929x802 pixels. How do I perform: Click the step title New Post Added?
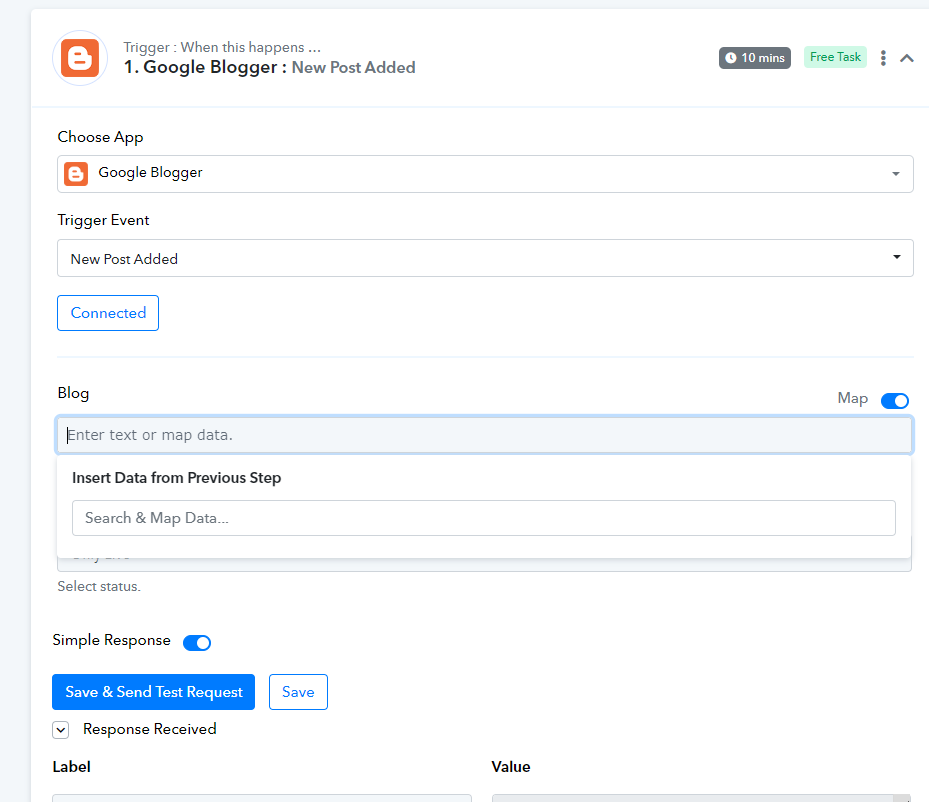click(x=353, y=68)
